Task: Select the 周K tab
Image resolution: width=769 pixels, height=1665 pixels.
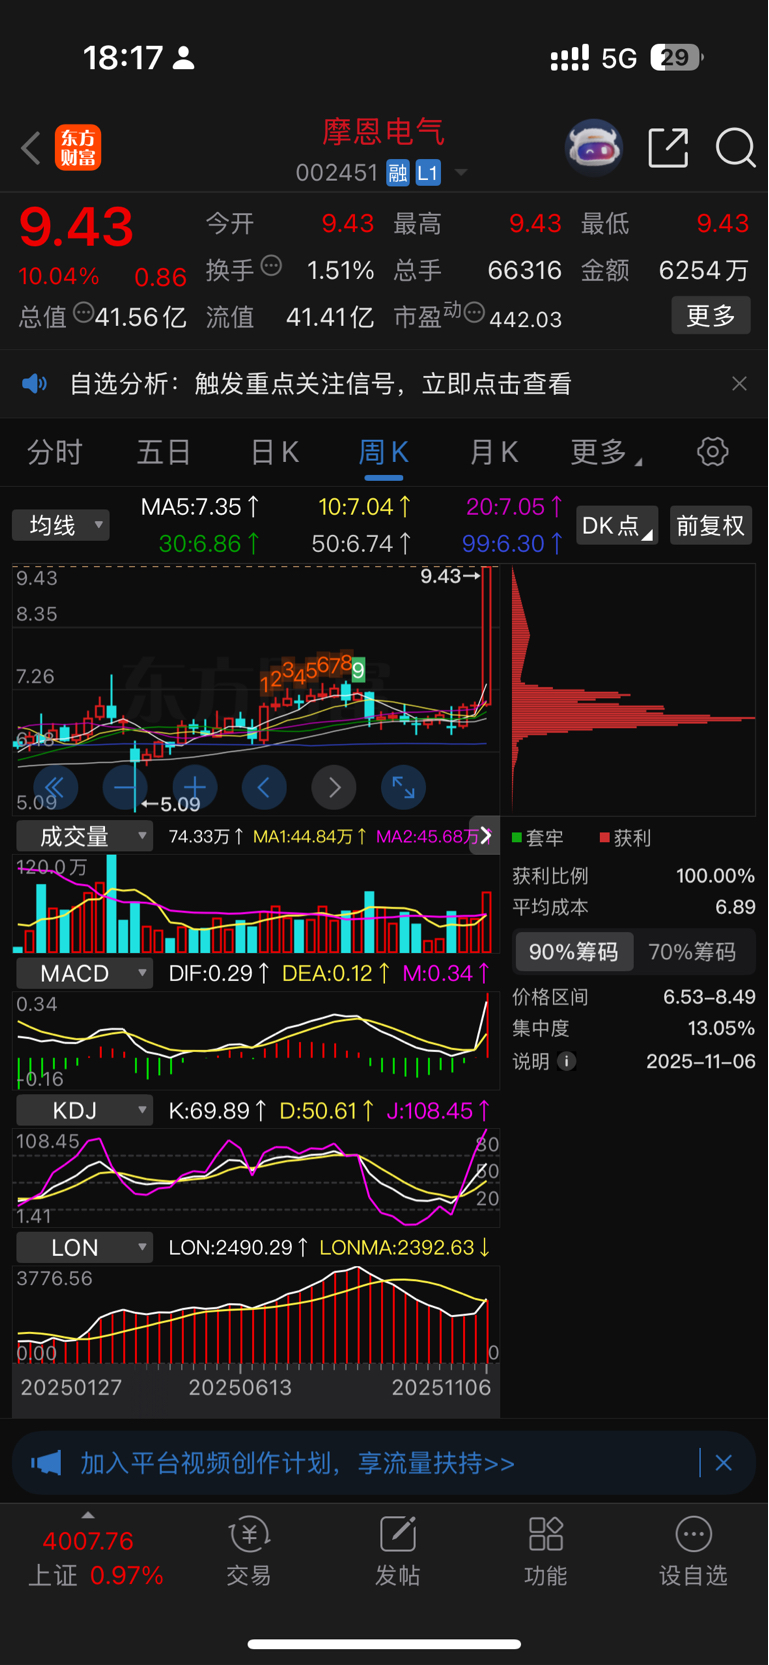Action: pos(384,453)
